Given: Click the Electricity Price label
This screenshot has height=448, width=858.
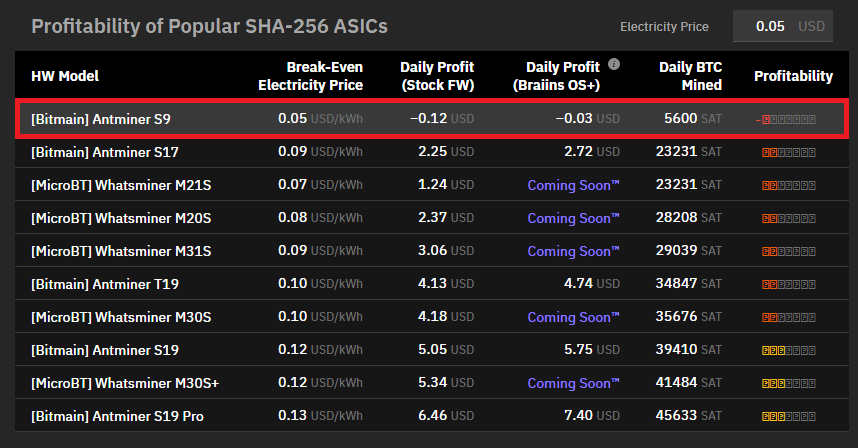Looking at the screenshot, I should pyautogui.click(x=664, y=27).
